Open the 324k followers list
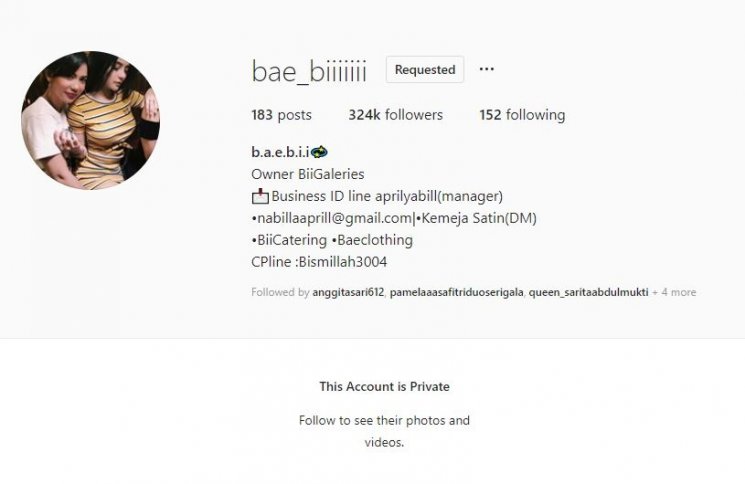The image size is (745, 484). pos(395,115)
